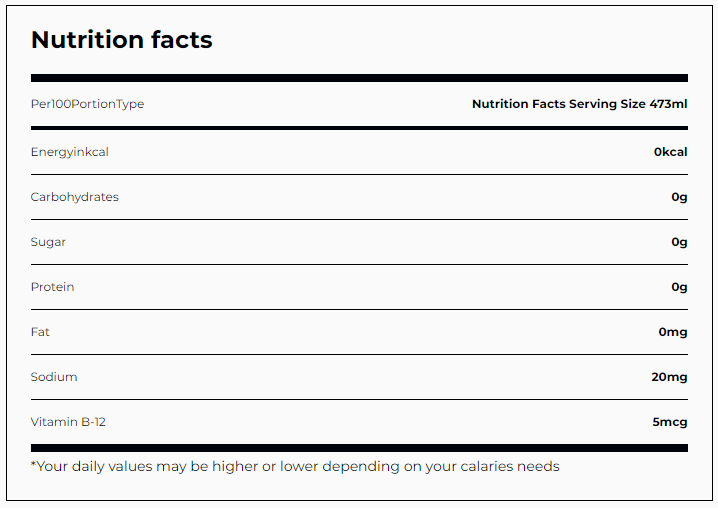718x508 pixels.
Task: Select the Energyinkcal row label
Action: coord(70,152)
